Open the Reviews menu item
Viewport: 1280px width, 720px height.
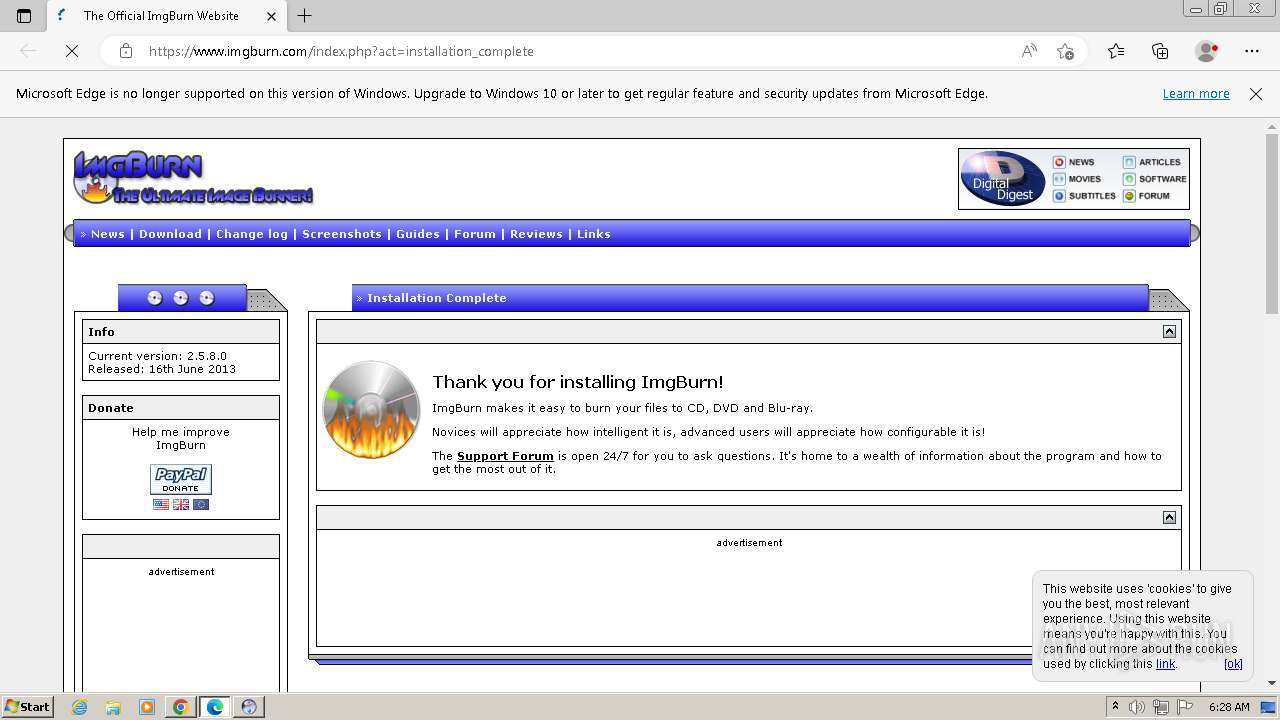536,234
